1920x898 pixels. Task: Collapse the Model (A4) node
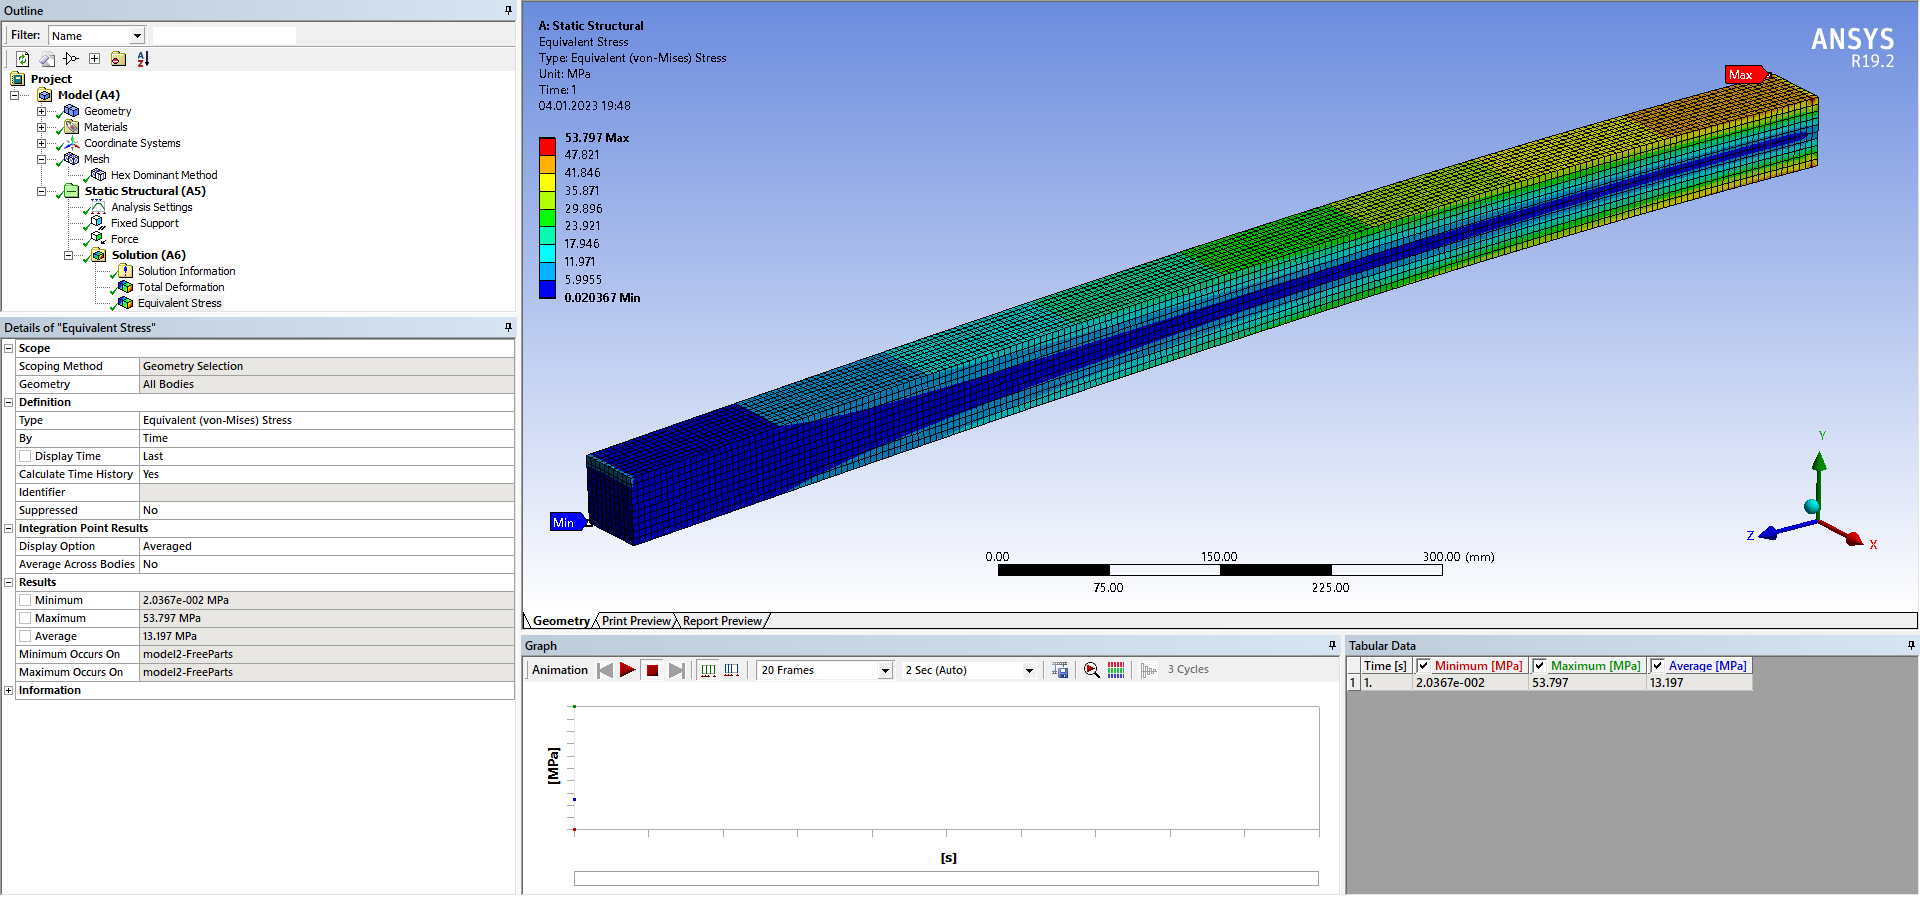click(x=14, y=95)
